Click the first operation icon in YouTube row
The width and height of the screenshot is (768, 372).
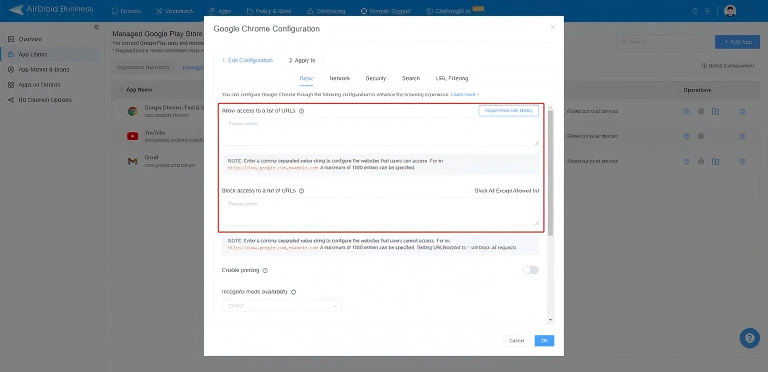(687, 136)
